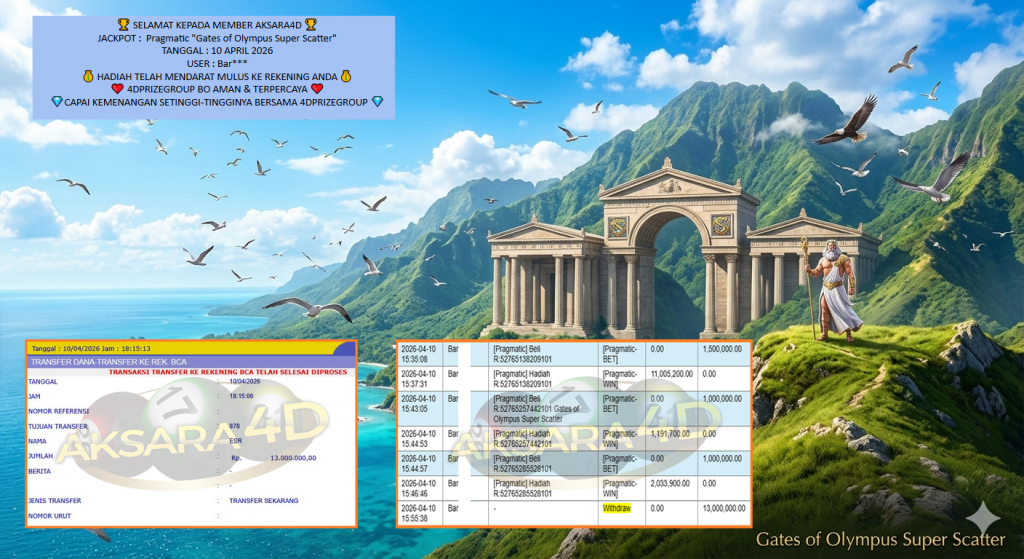Click timestamp 2026-04-10 15:37:31 in table
Image resolution: width=1024 pixels, height=559 pixels.
coord(419,379)
